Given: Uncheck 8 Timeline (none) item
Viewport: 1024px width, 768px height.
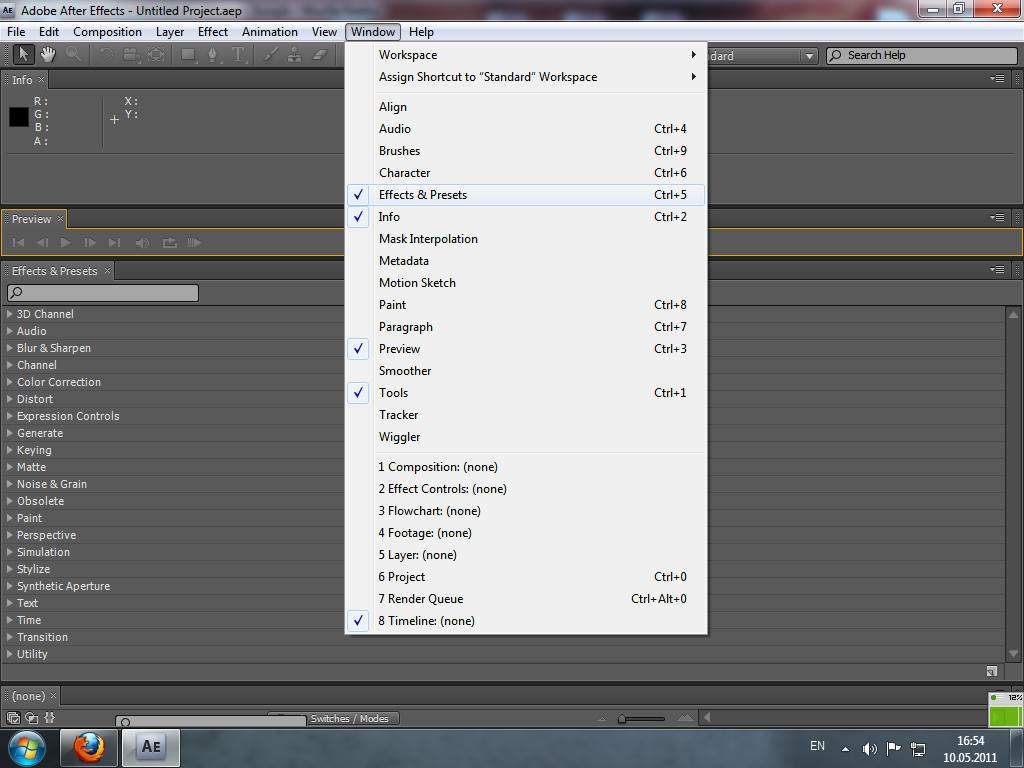Looking at the screenshot, I should pos(526,620).
